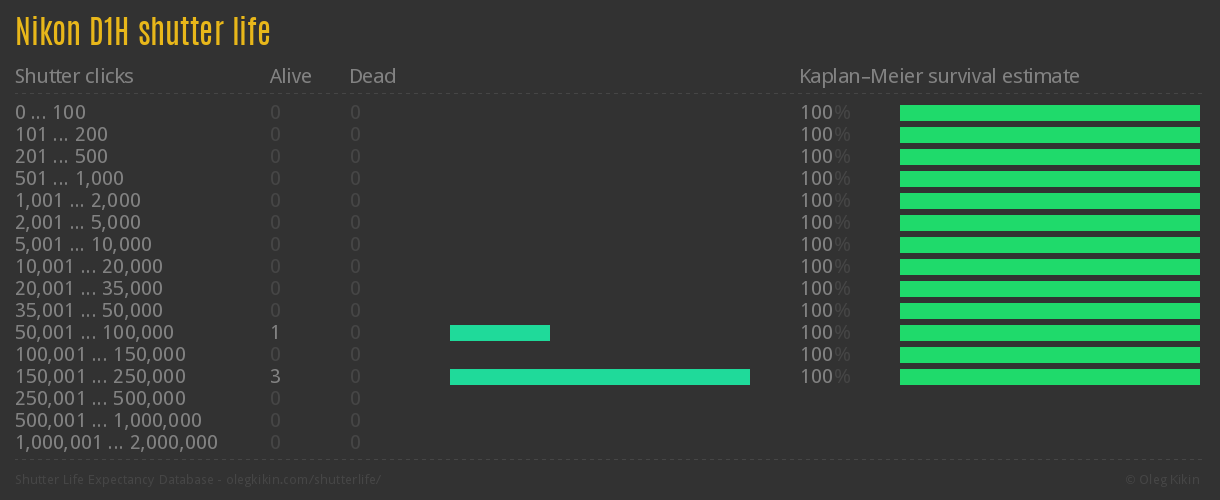Click the survival bar for 150,001 … 250,000
The image size is (1220, 500).
(1049, 377)
